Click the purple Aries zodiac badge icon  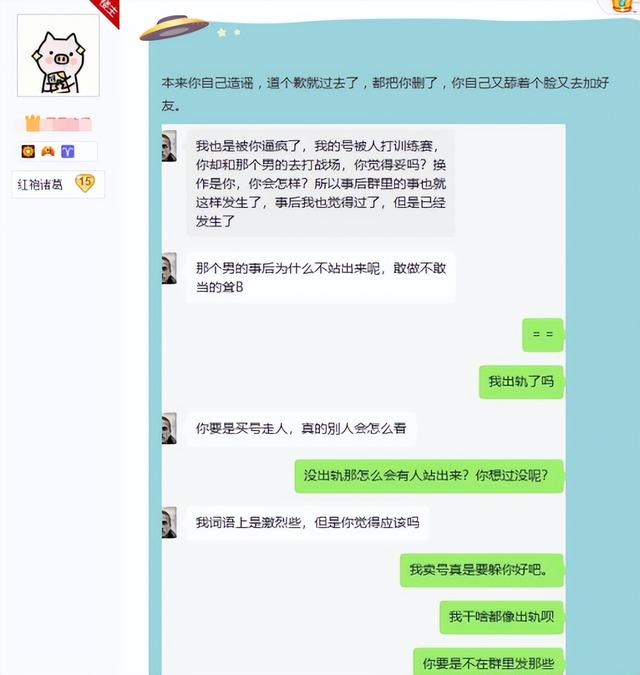[68, 151]
